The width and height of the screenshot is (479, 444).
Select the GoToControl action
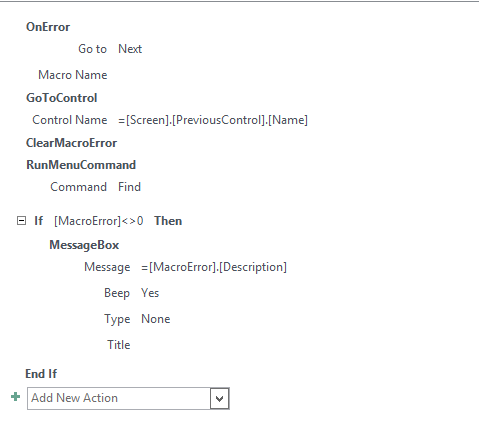point(62,98)
